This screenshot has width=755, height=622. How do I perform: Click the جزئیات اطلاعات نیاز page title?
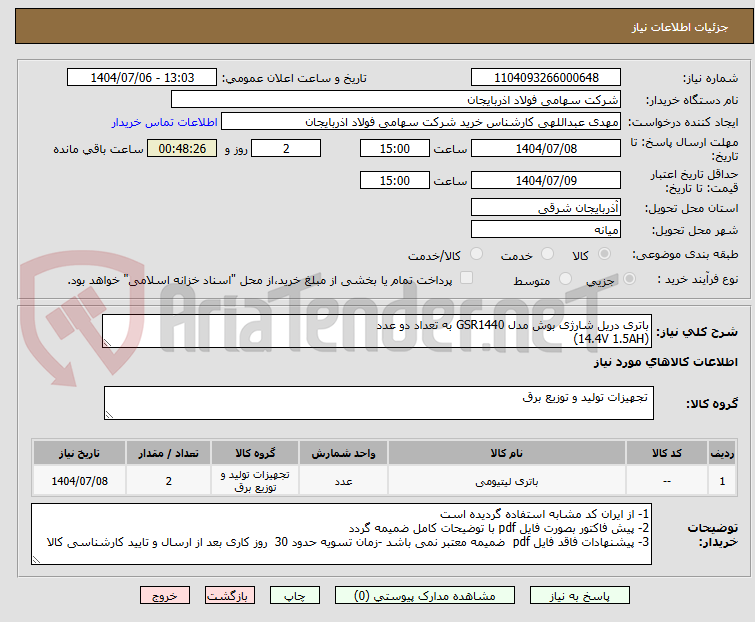(680, 27)
